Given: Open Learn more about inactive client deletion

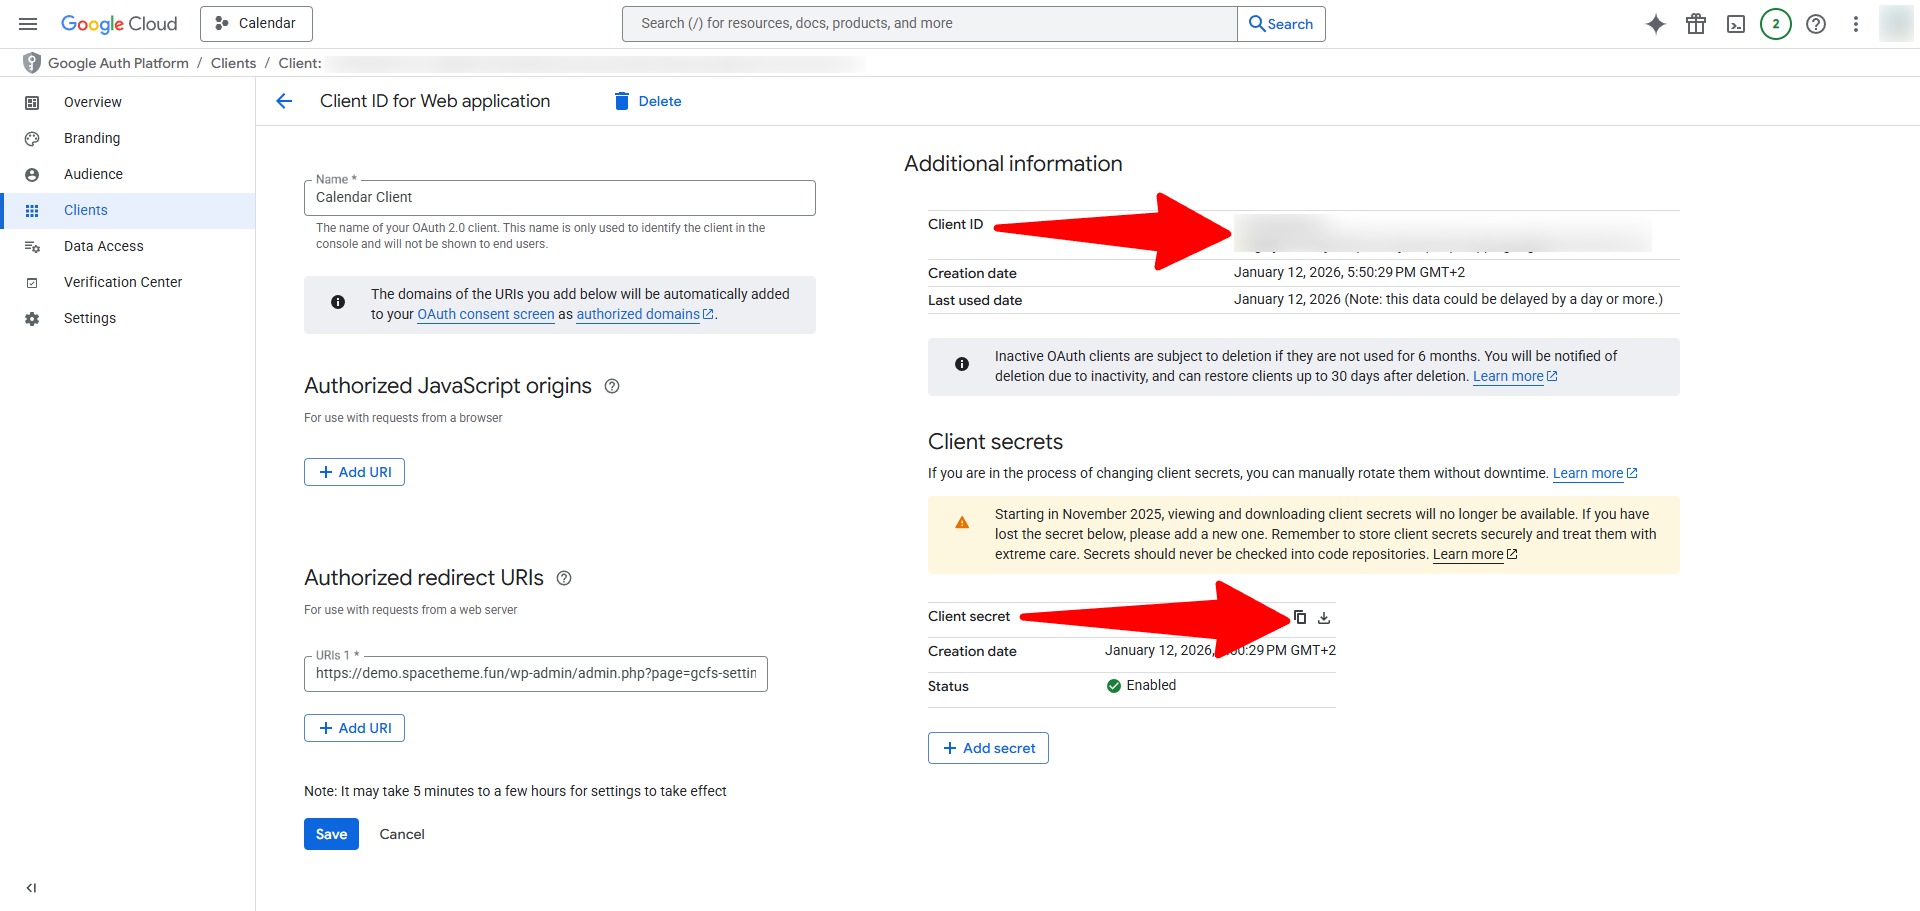Looking at the screenshot, I should (1515, 376).
